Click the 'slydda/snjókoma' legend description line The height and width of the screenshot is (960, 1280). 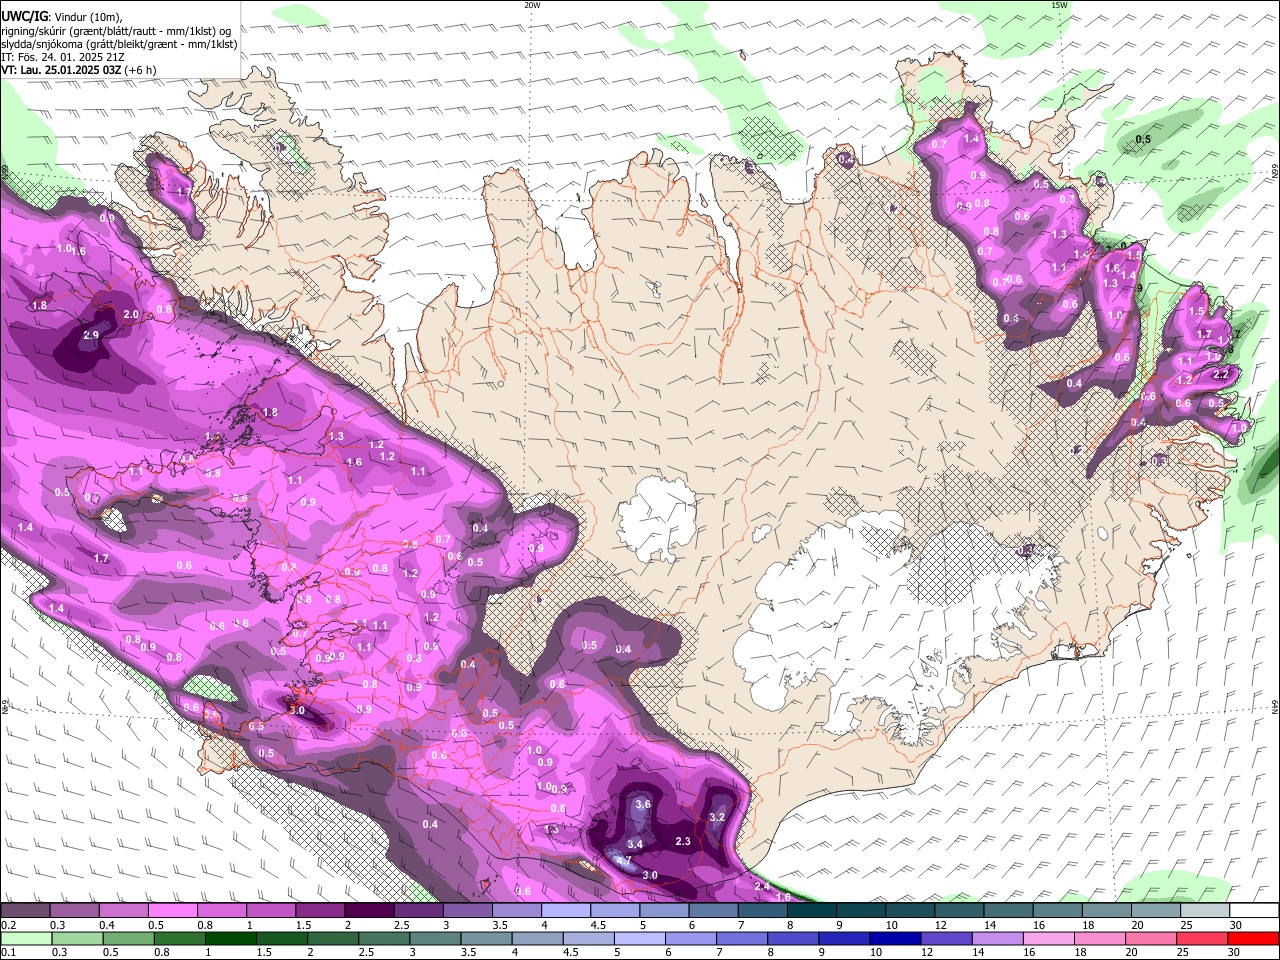tap(119, 44)
